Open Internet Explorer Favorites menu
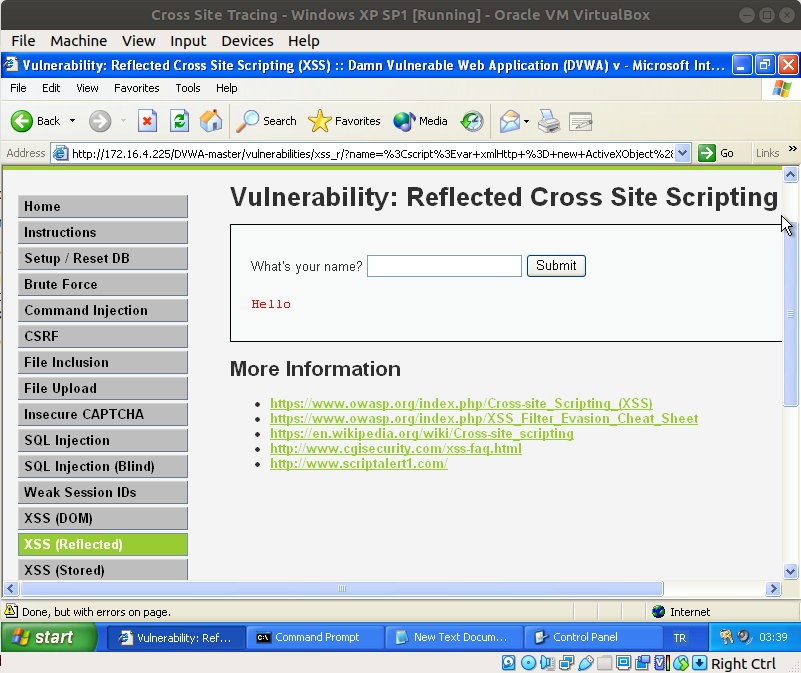The width and height of the screenshot is (801, 673). click(x=136, y=88)
